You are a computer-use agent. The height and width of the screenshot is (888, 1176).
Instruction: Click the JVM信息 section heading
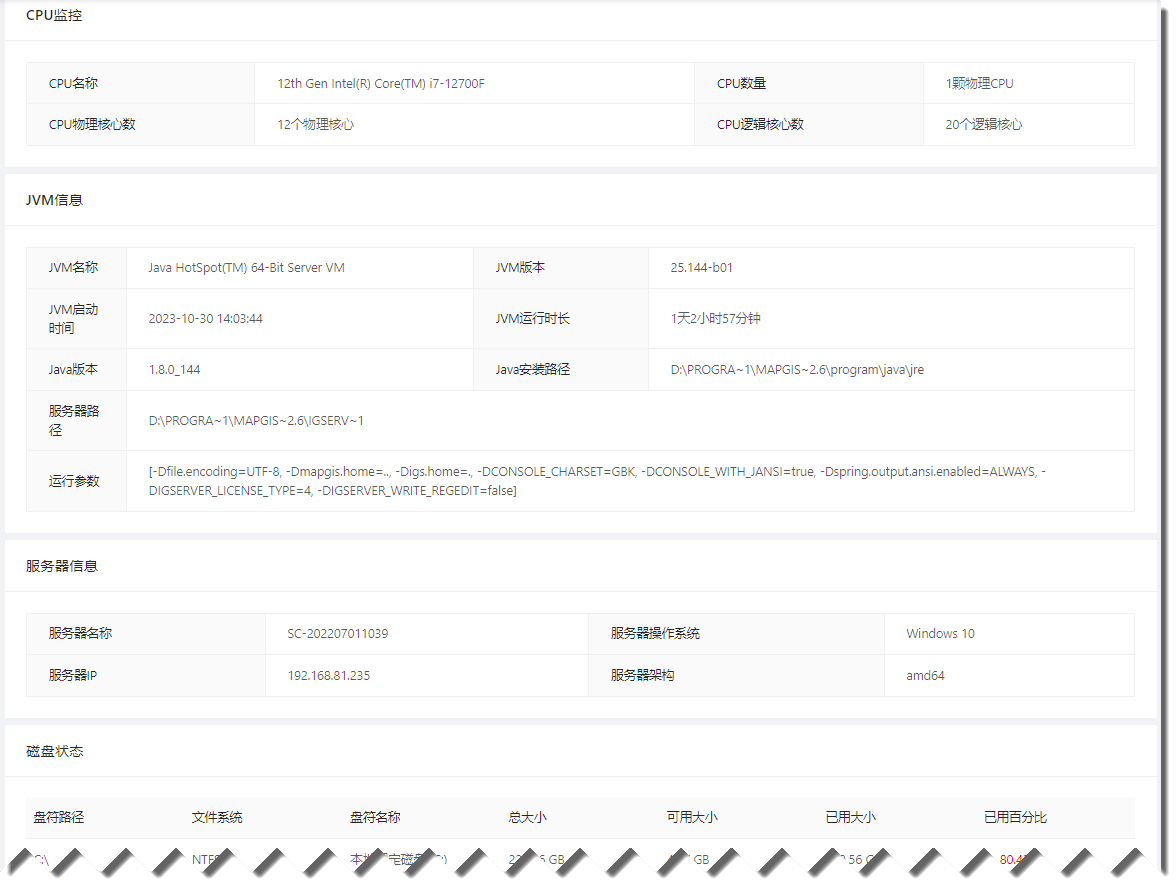[54, 200]
